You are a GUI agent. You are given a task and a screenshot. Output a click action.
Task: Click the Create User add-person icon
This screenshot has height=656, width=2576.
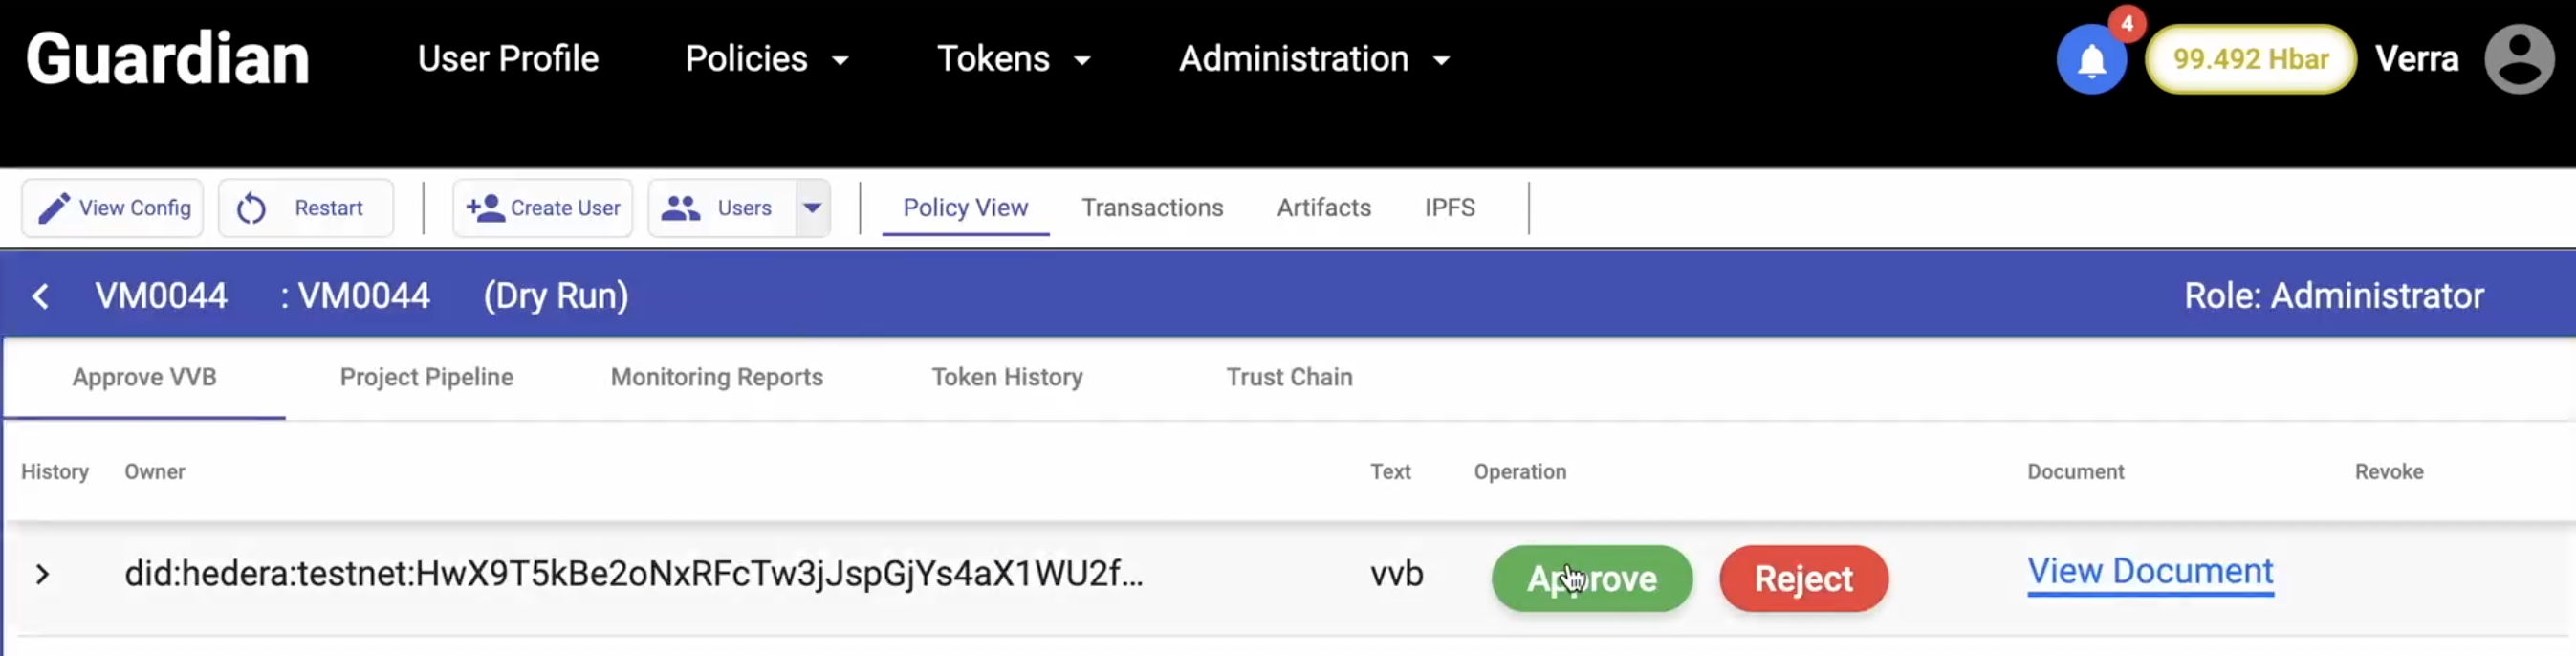485,208
